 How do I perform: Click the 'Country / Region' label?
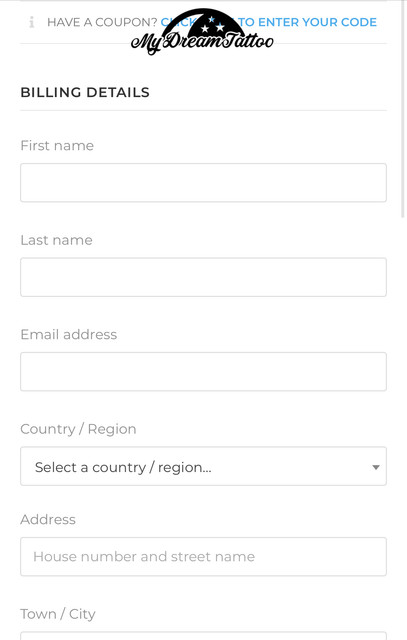point(78,429)
